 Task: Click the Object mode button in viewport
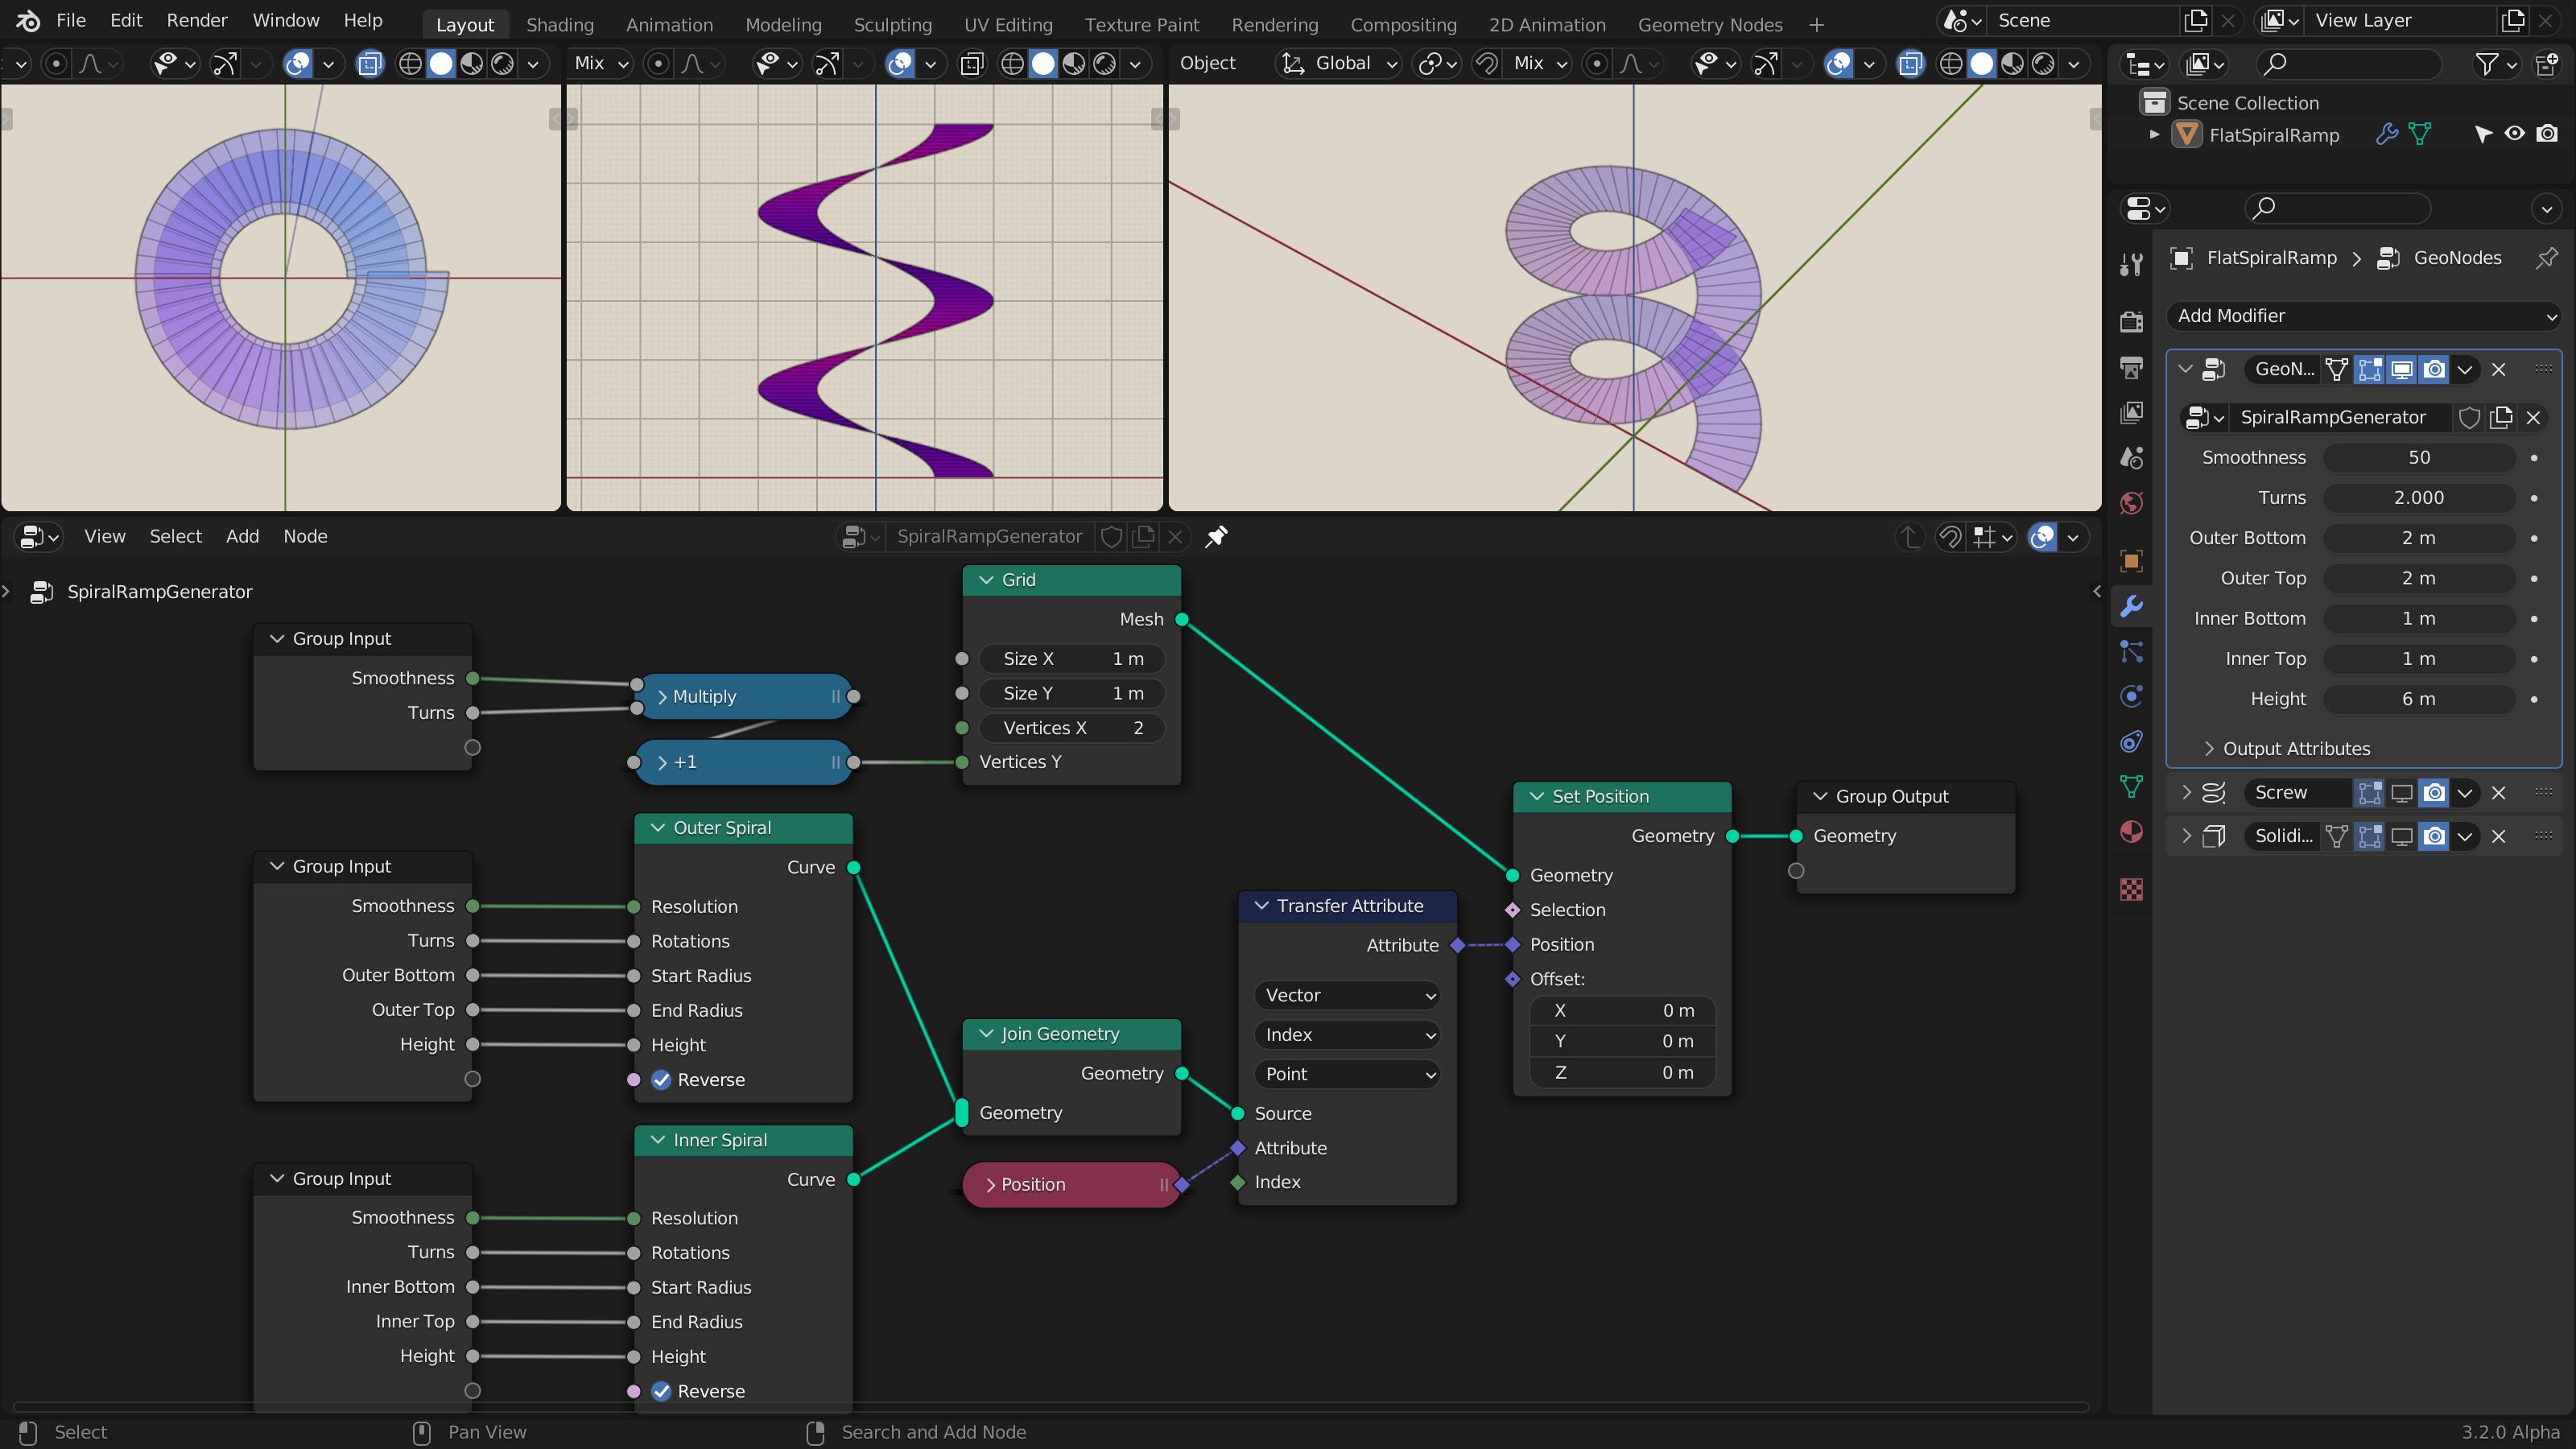(1207, 64)
